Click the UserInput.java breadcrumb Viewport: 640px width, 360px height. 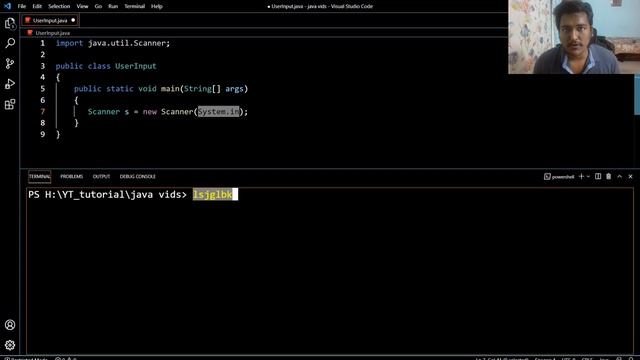coord(53,33)
